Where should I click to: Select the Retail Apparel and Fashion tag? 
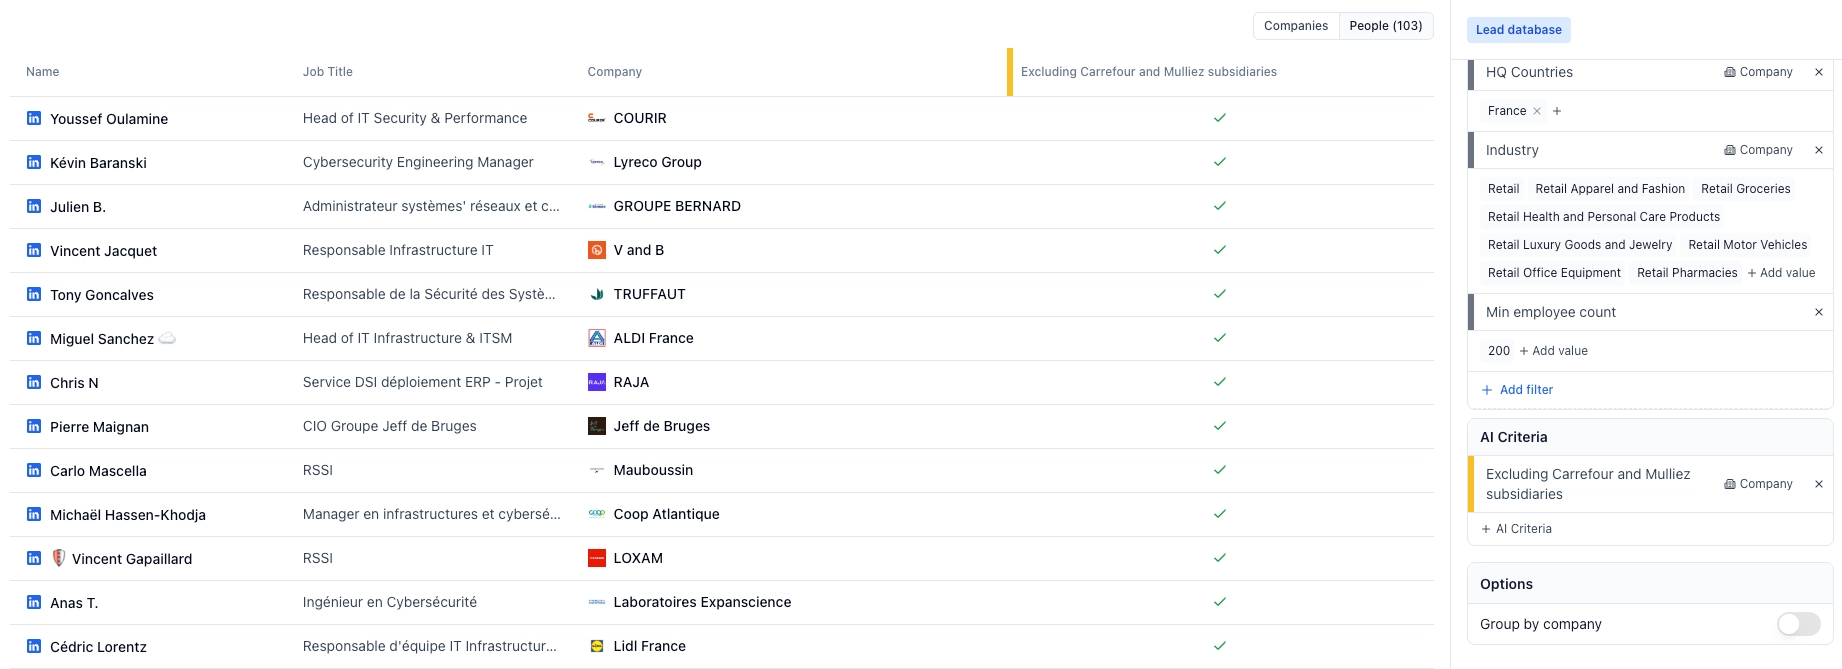[x=1610, y=189]
